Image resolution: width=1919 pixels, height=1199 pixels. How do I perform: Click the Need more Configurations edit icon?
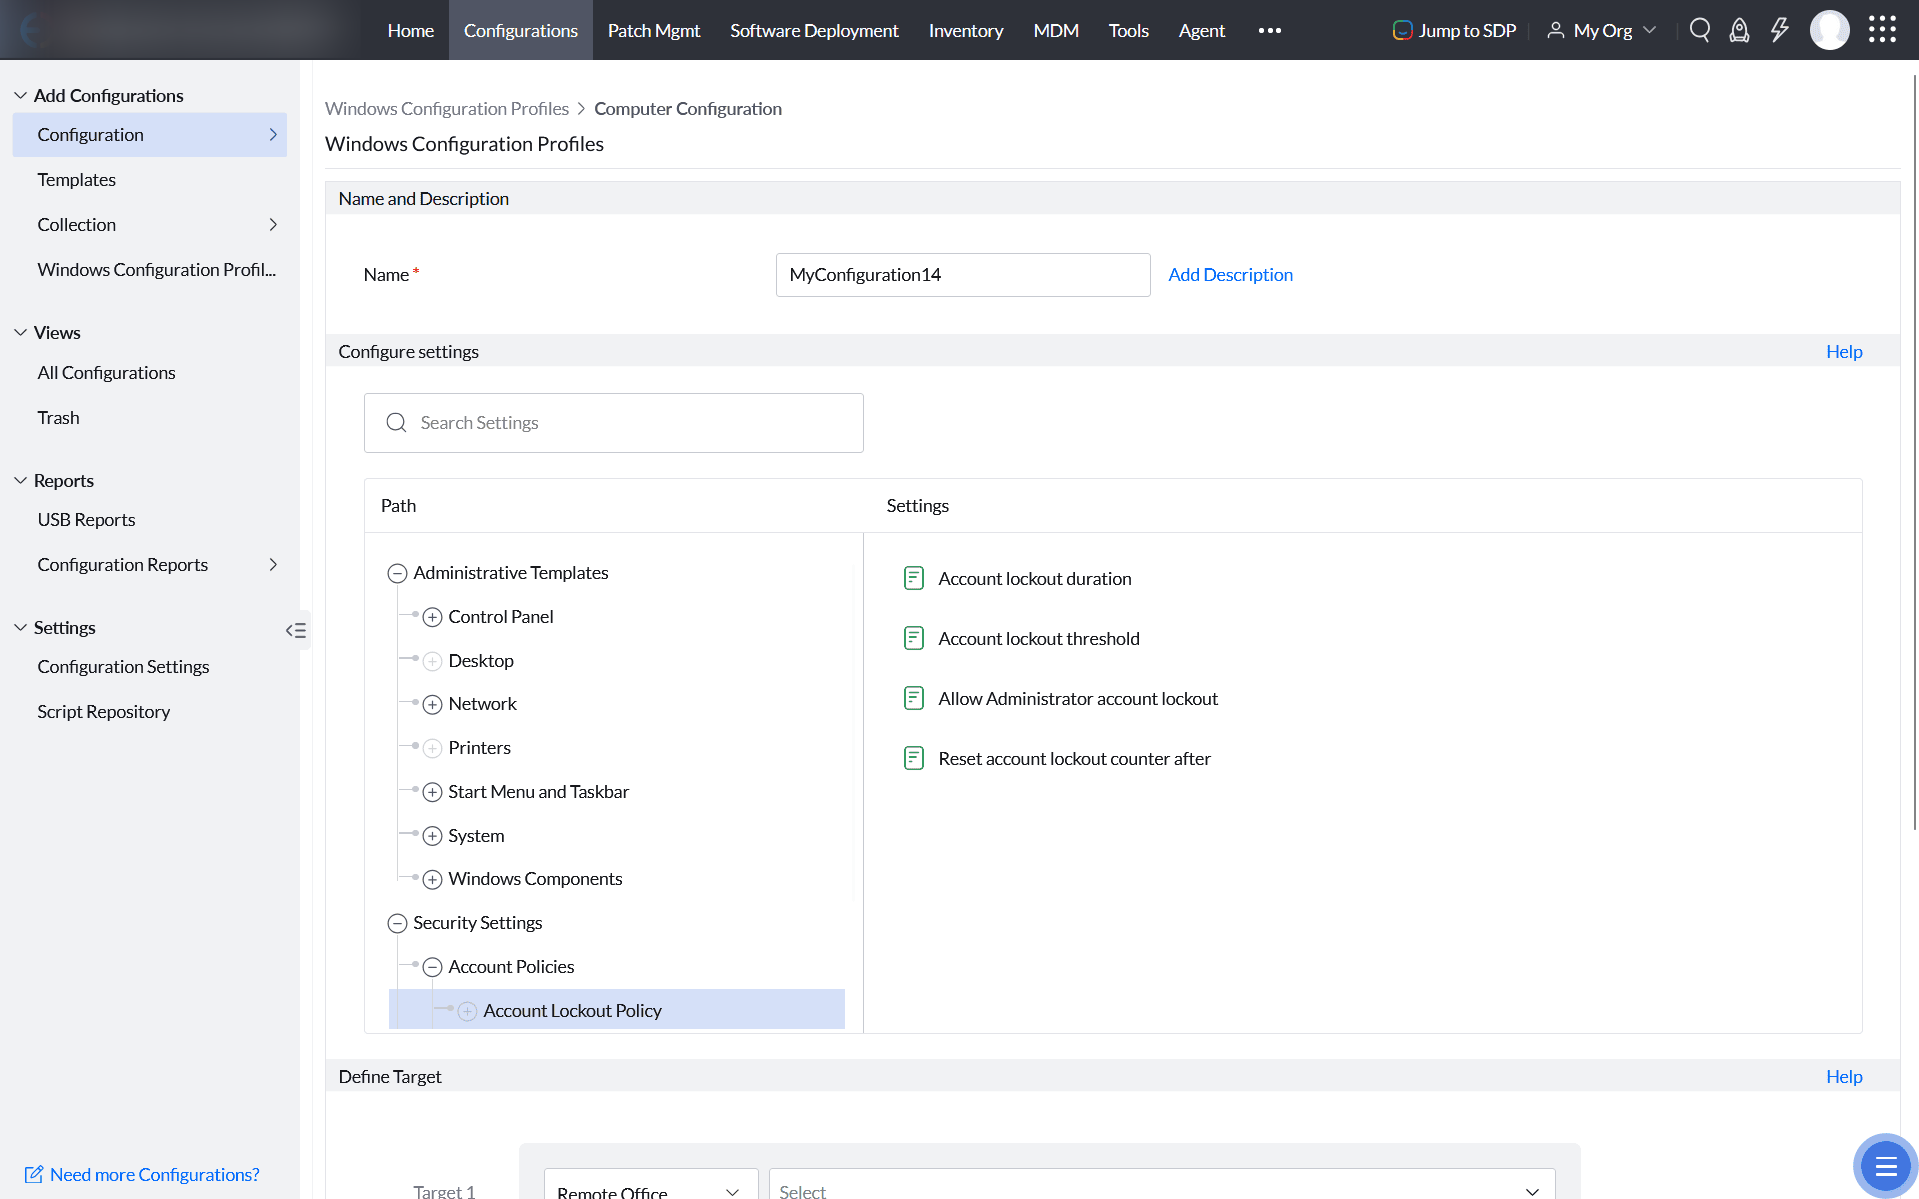click(34, 1174)
